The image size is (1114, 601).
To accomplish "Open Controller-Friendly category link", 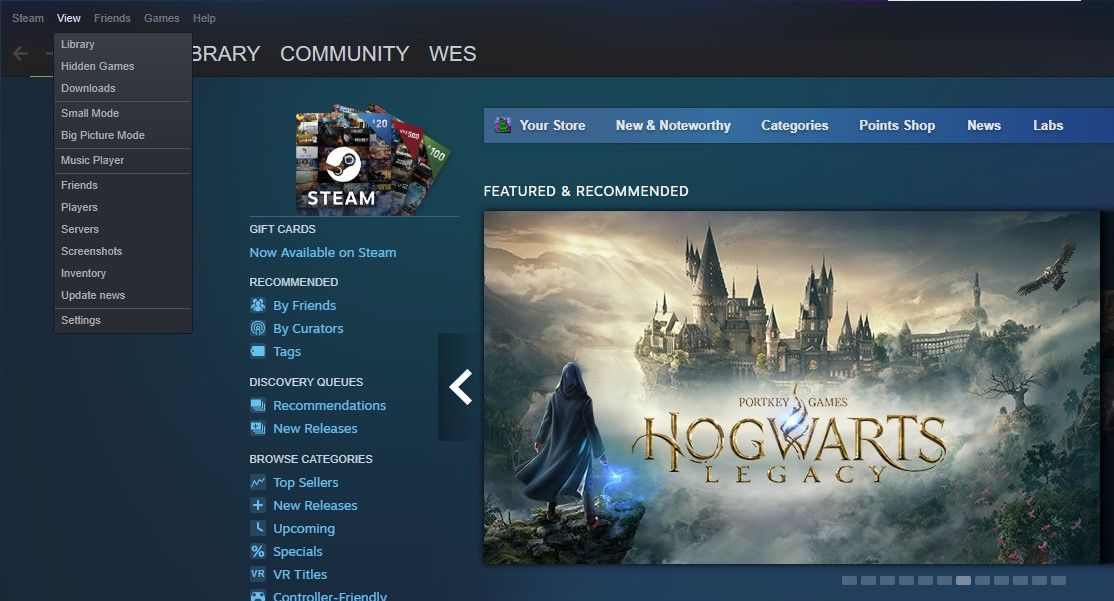I will (330, 595).
